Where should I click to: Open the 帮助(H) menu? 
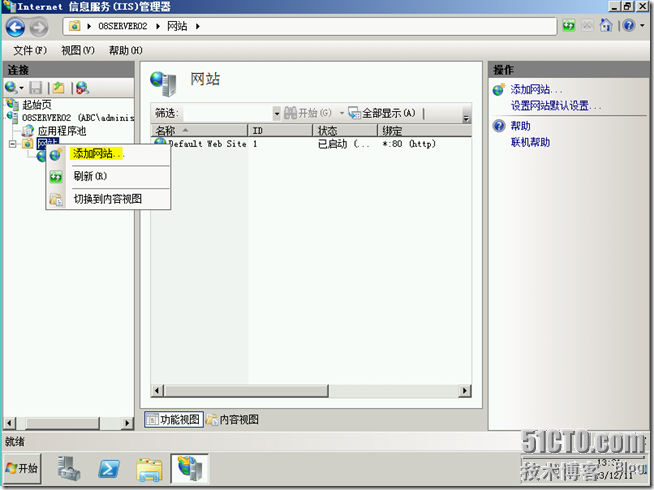[126, 50]
